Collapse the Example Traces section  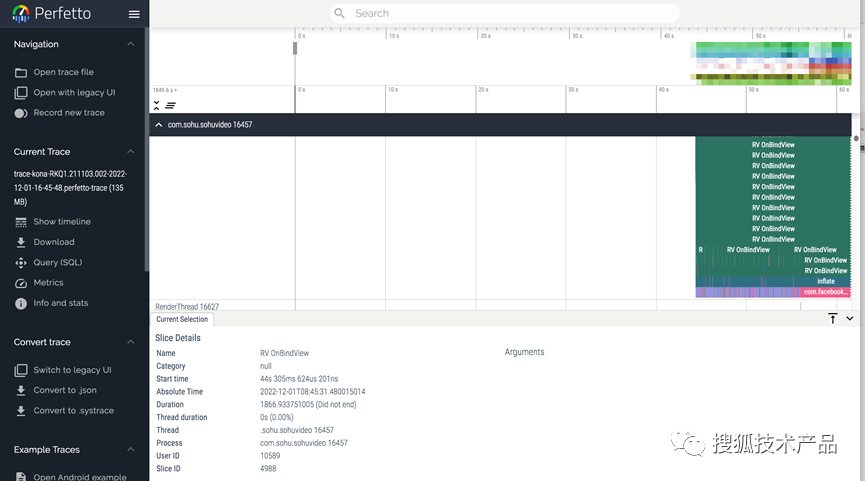click(x=131, y=450)
